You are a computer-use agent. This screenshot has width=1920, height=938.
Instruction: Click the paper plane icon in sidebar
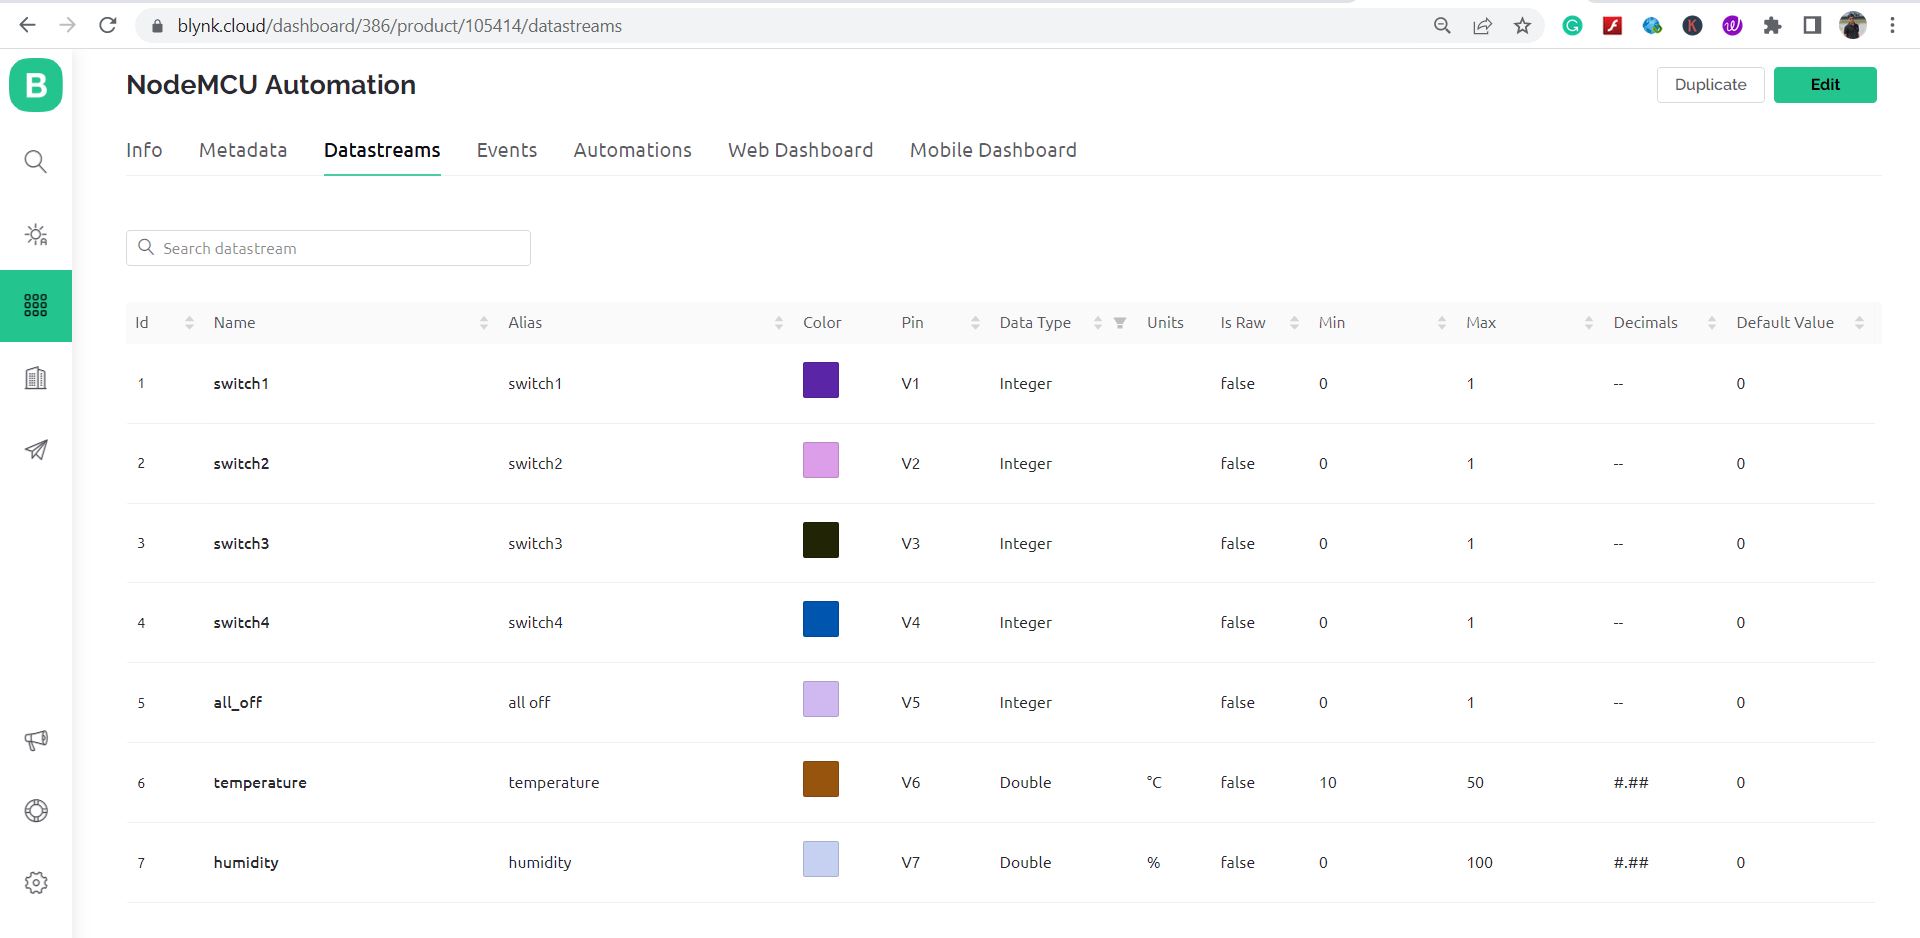(36, 450)
